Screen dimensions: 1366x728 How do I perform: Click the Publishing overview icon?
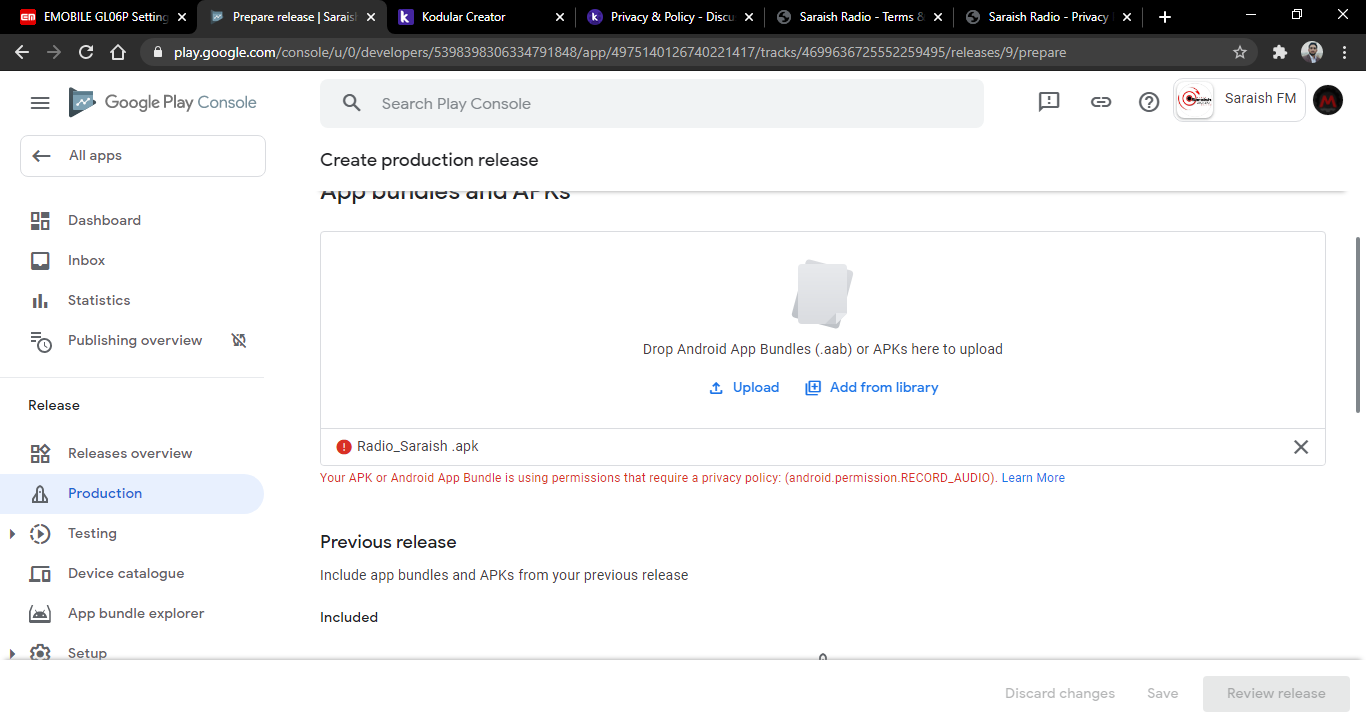(40, 341)
